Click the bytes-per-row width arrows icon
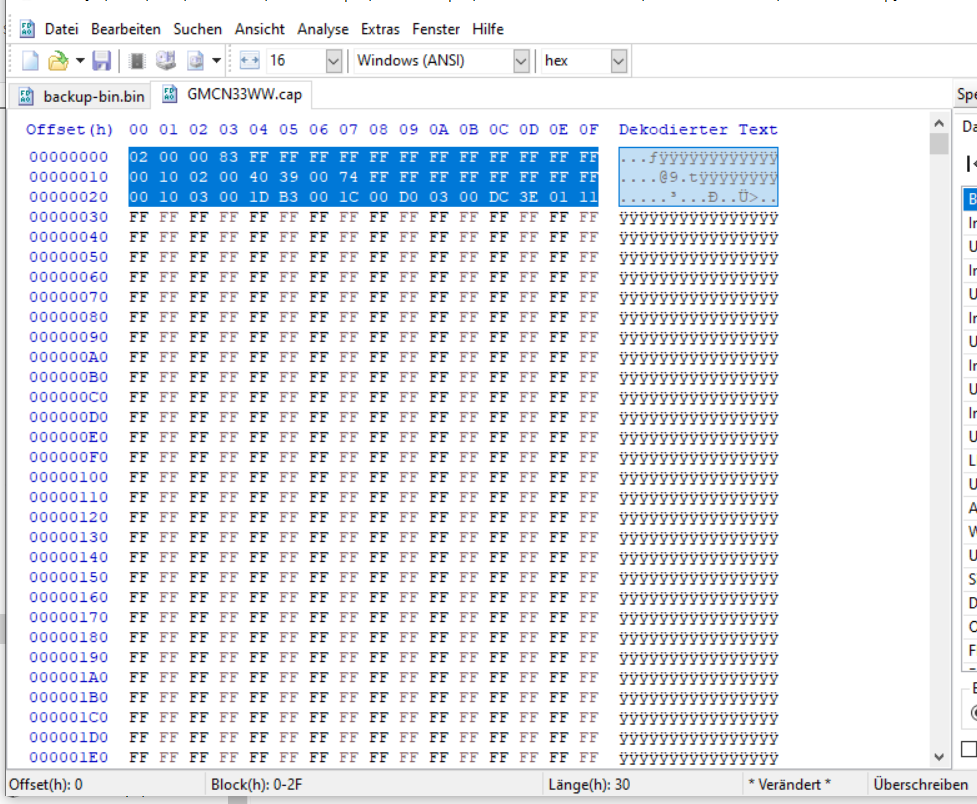 (x=249, y=60)
